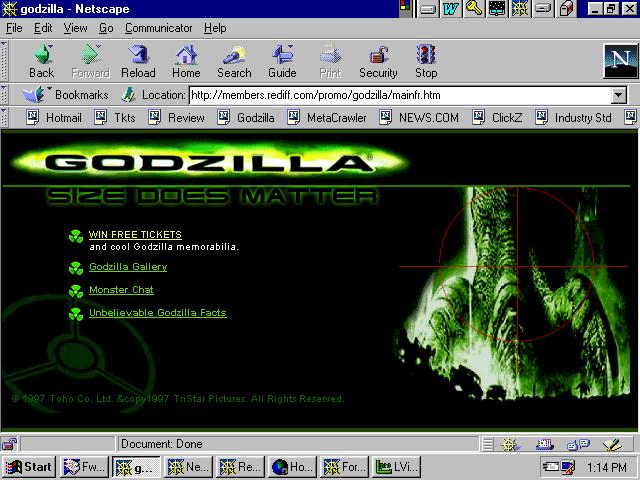Open the Communicator menu
The image size is (640, 480).
pyautogui.click(x=159, y=28)
